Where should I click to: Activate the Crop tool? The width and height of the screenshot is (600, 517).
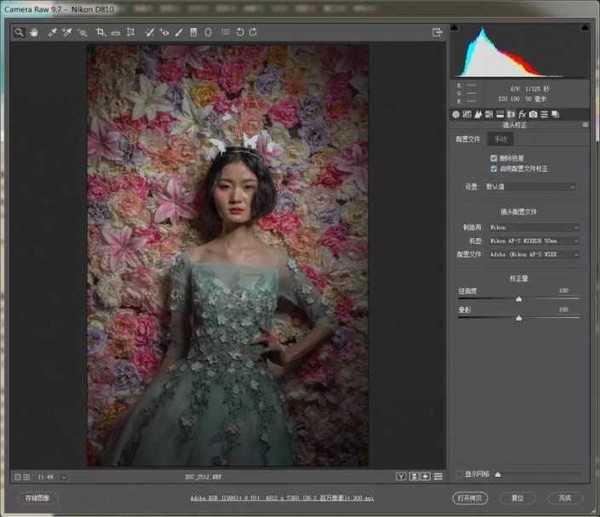(x=101, y=33)
